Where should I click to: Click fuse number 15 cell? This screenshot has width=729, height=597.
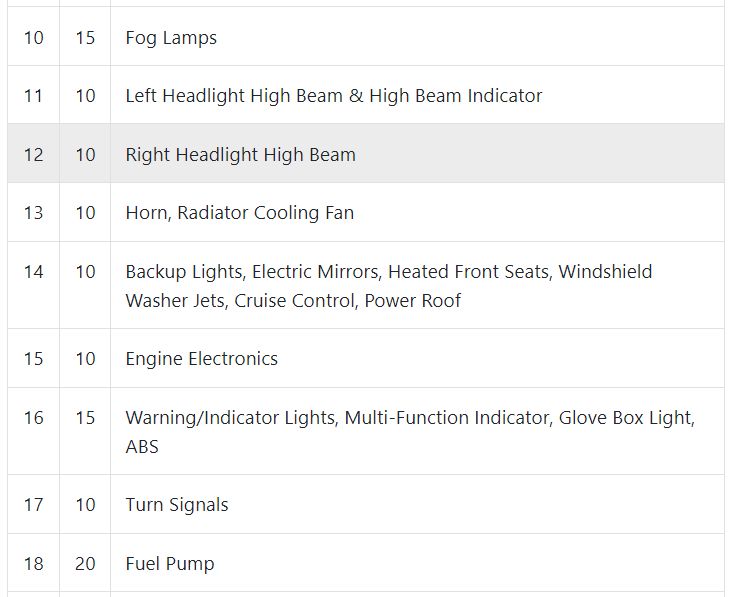pyautogui.click(x=33, y=358)
